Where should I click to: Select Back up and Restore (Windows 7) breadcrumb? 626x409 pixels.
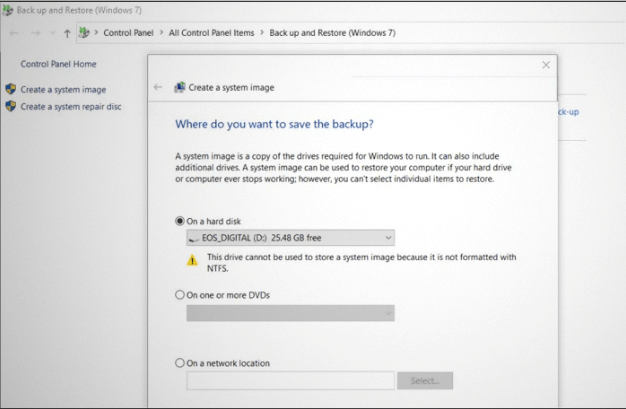pos(332,33)
